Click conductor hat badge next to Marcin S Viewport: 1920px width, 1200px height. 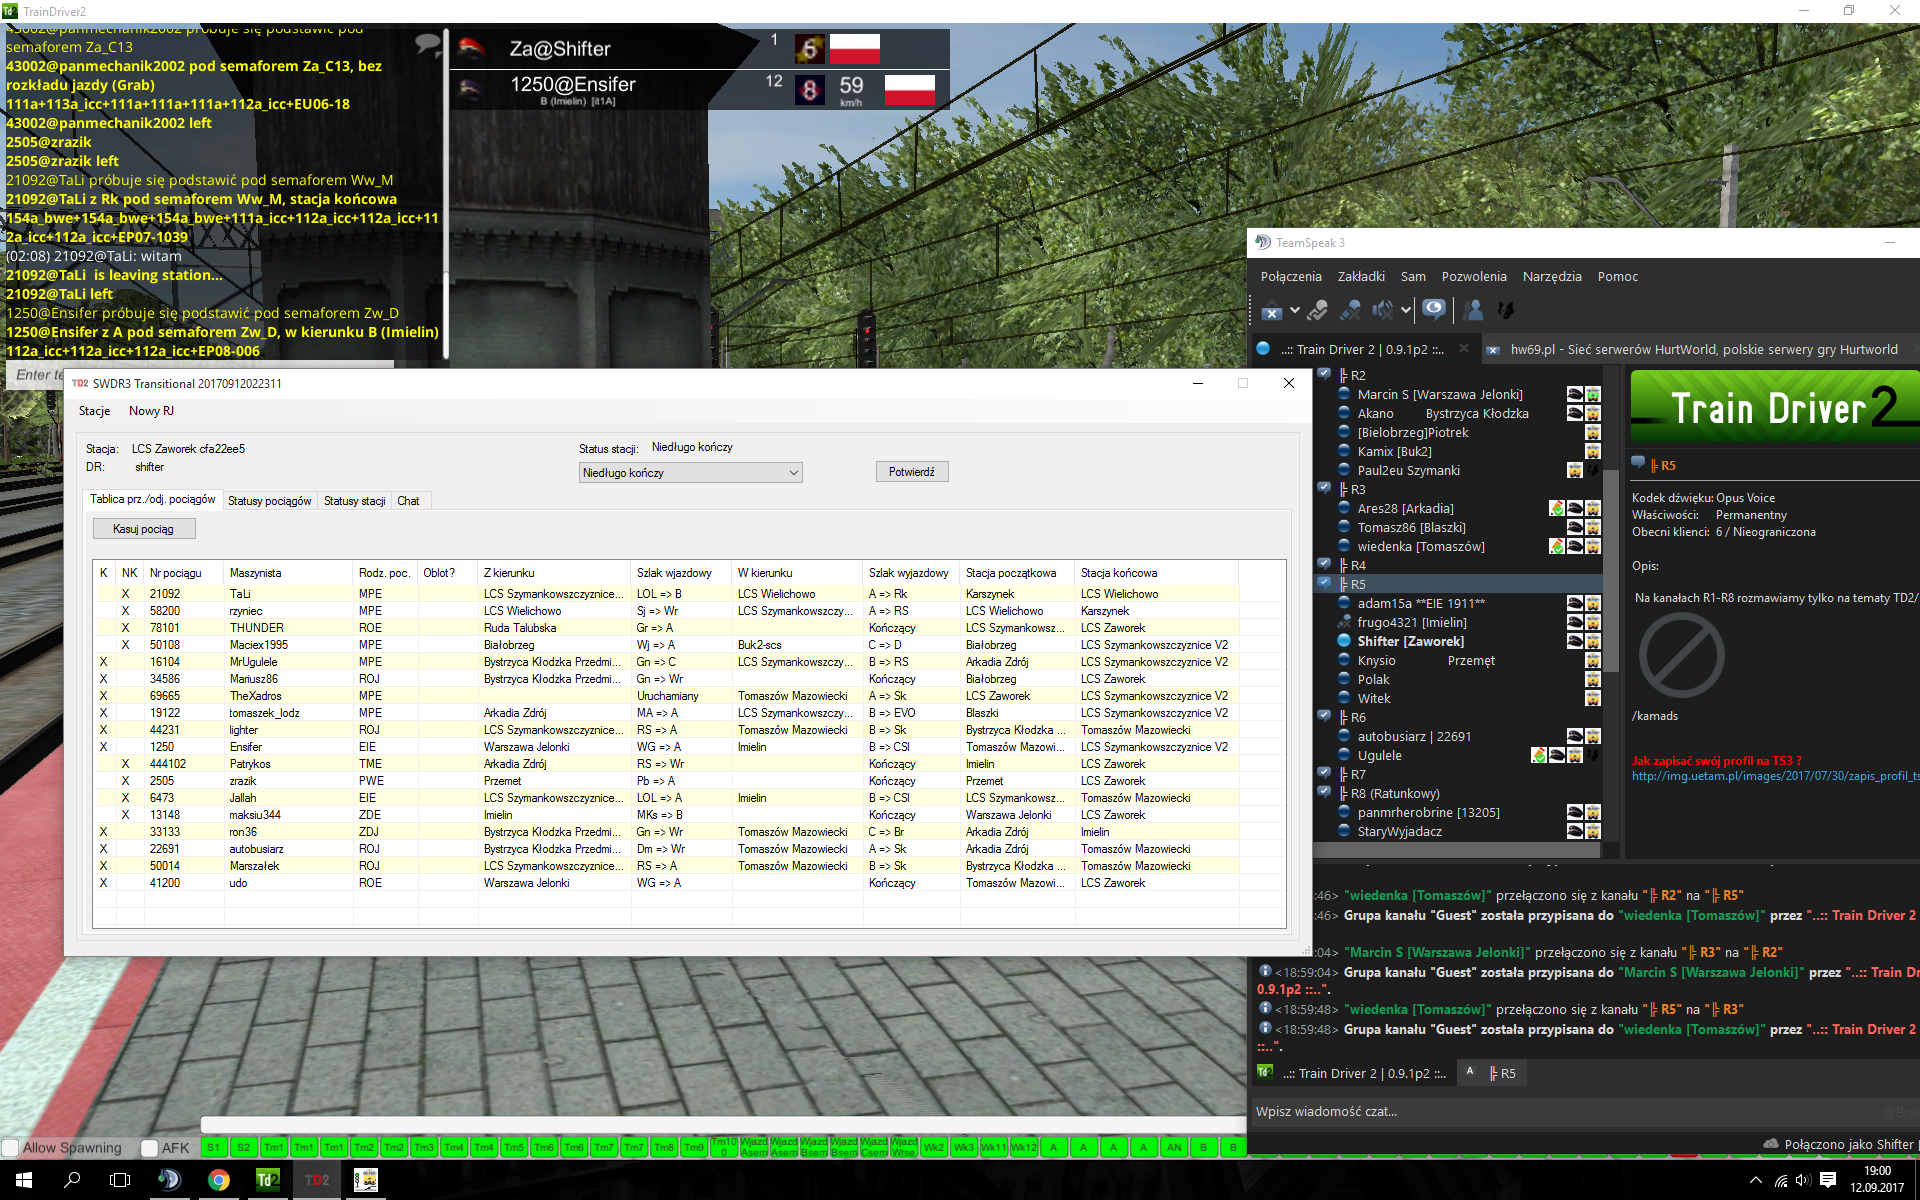pyautogui.click(x=1575, y=394)
